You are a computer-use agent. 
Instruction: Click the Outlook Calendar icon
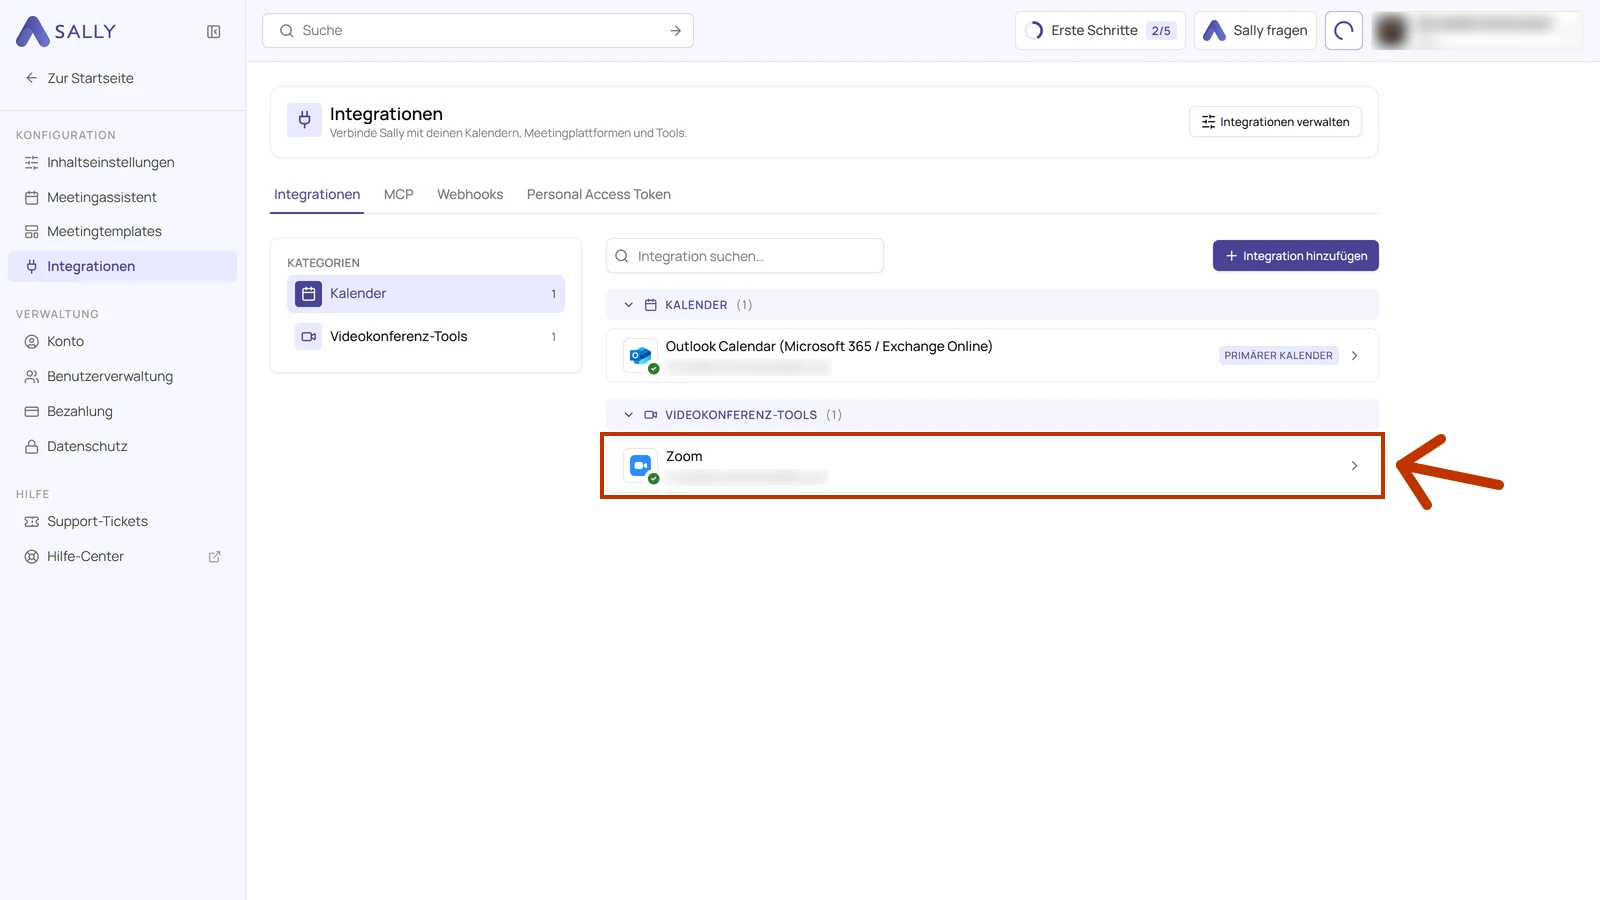coord(640,355)
